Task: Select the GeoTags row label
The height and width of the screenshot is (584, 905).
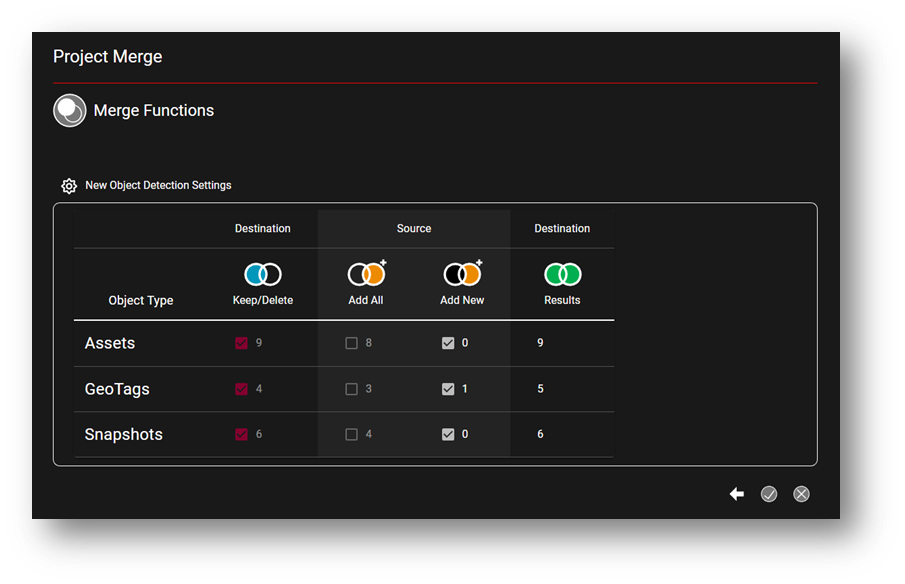Action: pos(117,389)
